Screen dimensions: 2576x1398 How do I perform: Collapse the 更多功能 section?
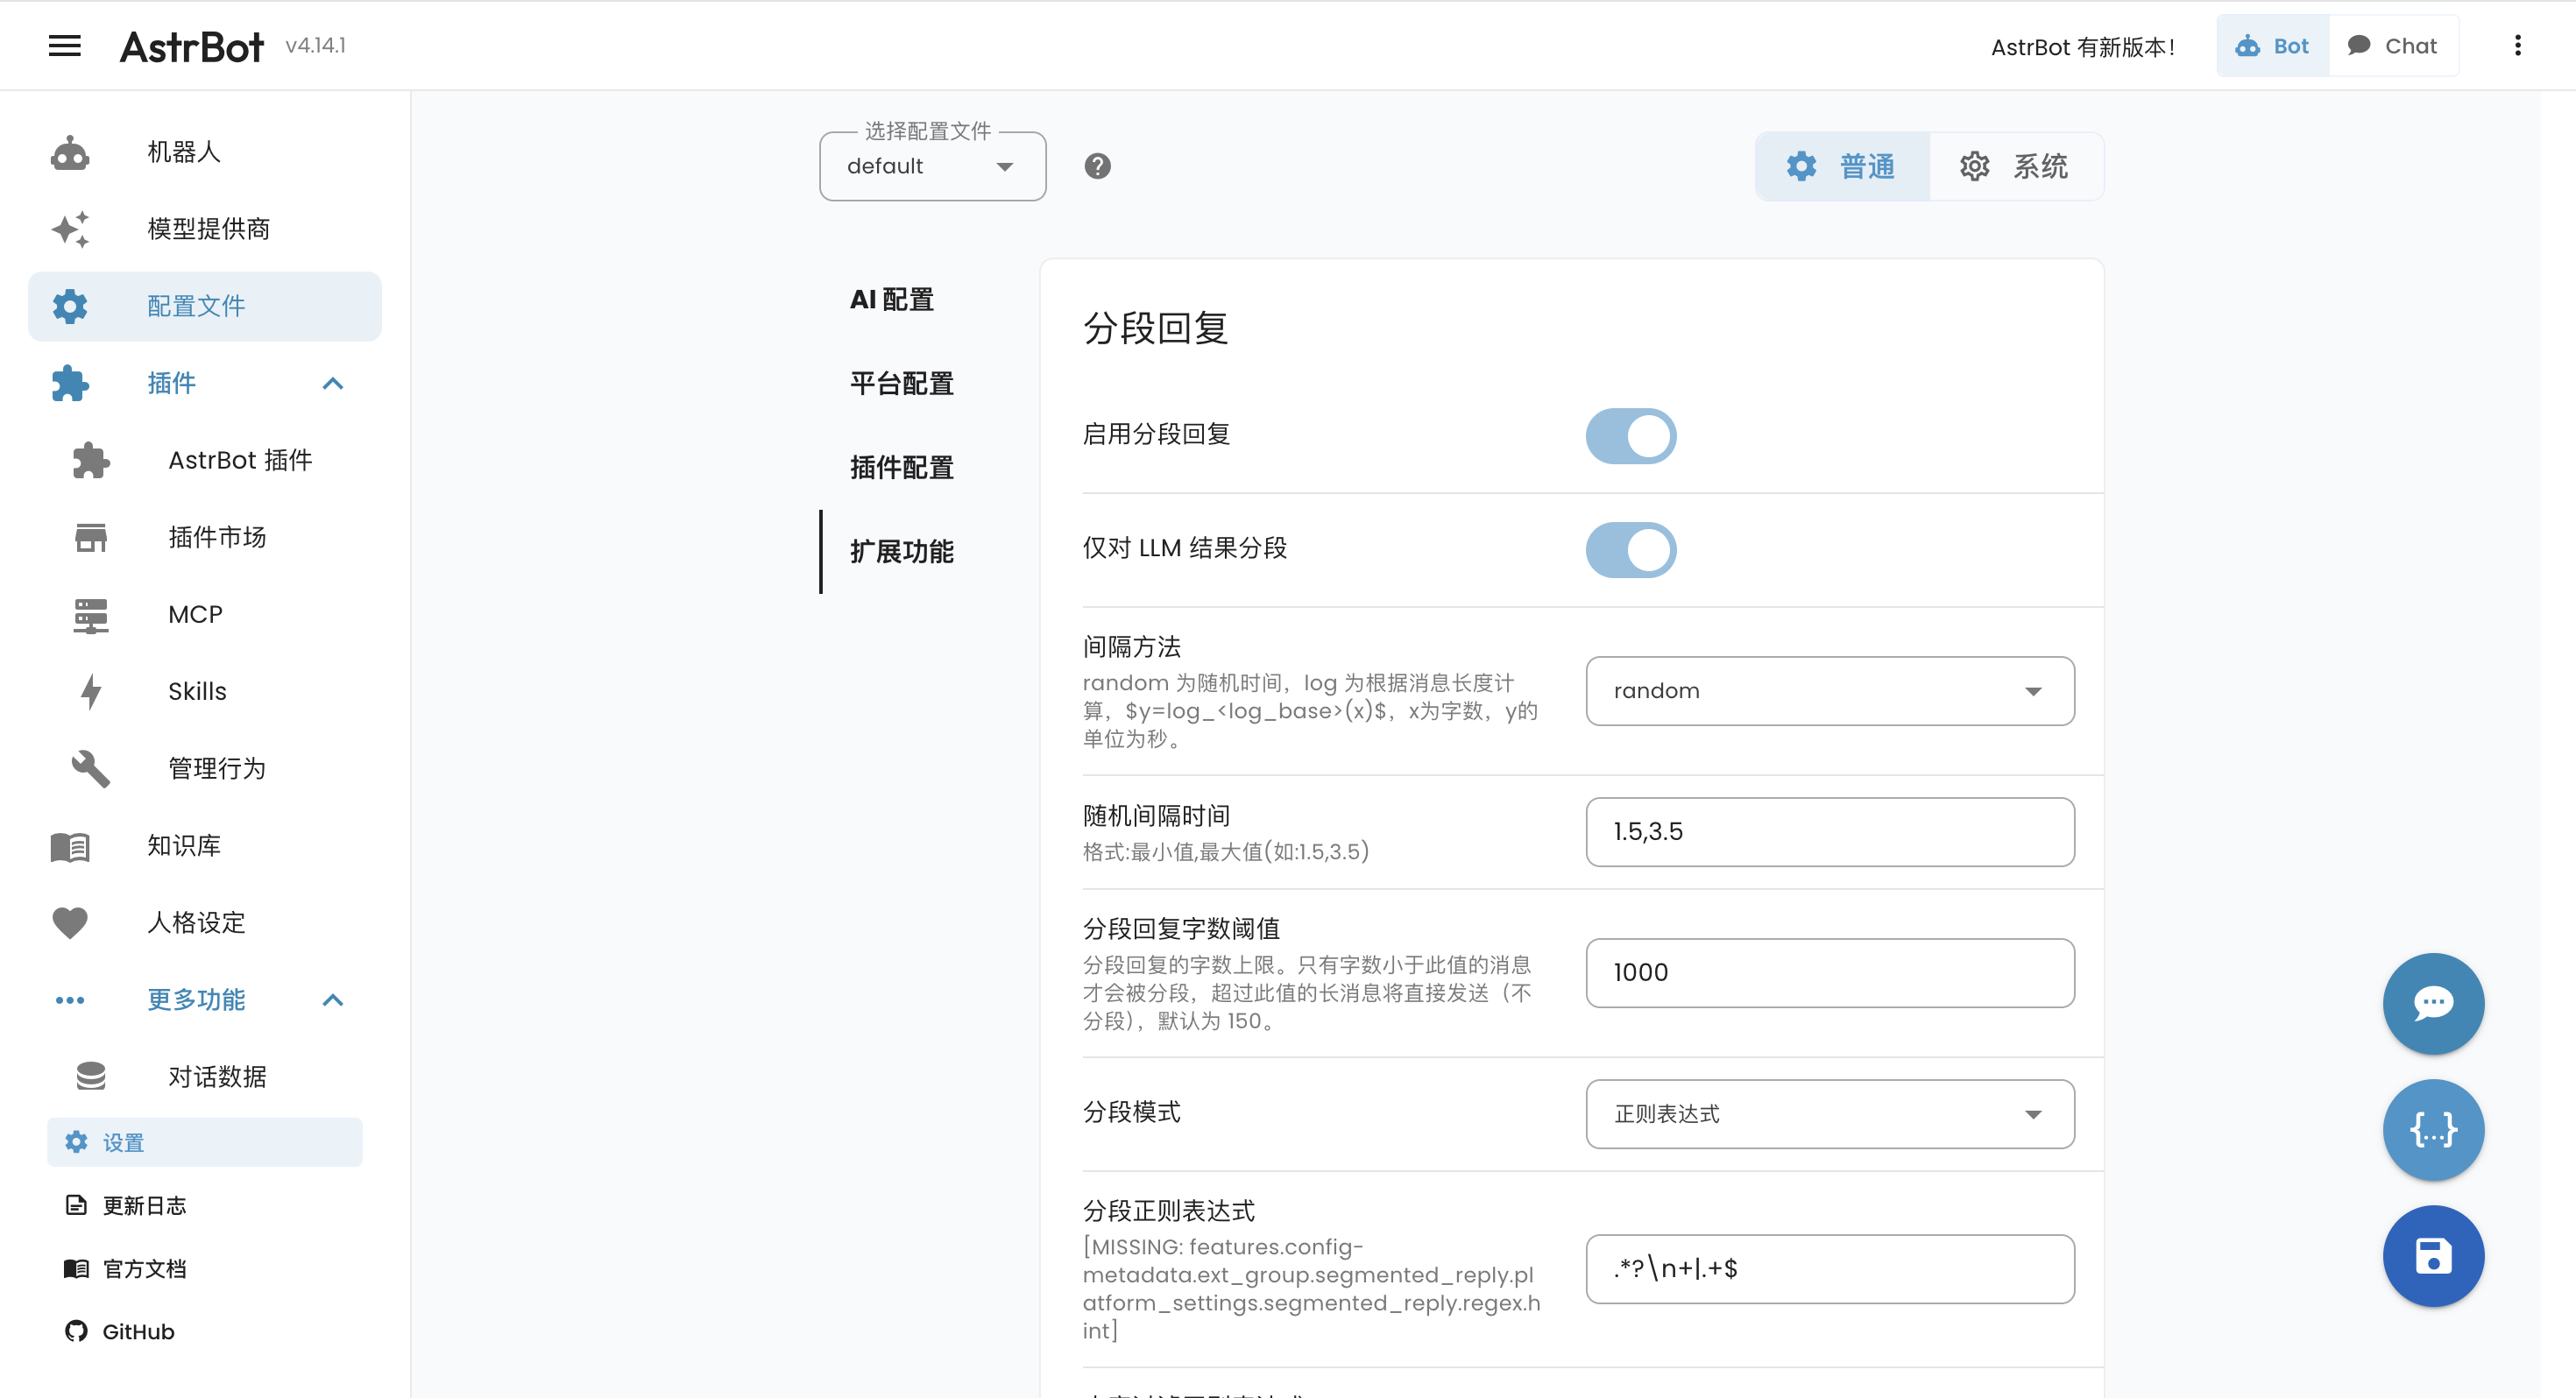pyautogui.click(x=332, y=1000)
